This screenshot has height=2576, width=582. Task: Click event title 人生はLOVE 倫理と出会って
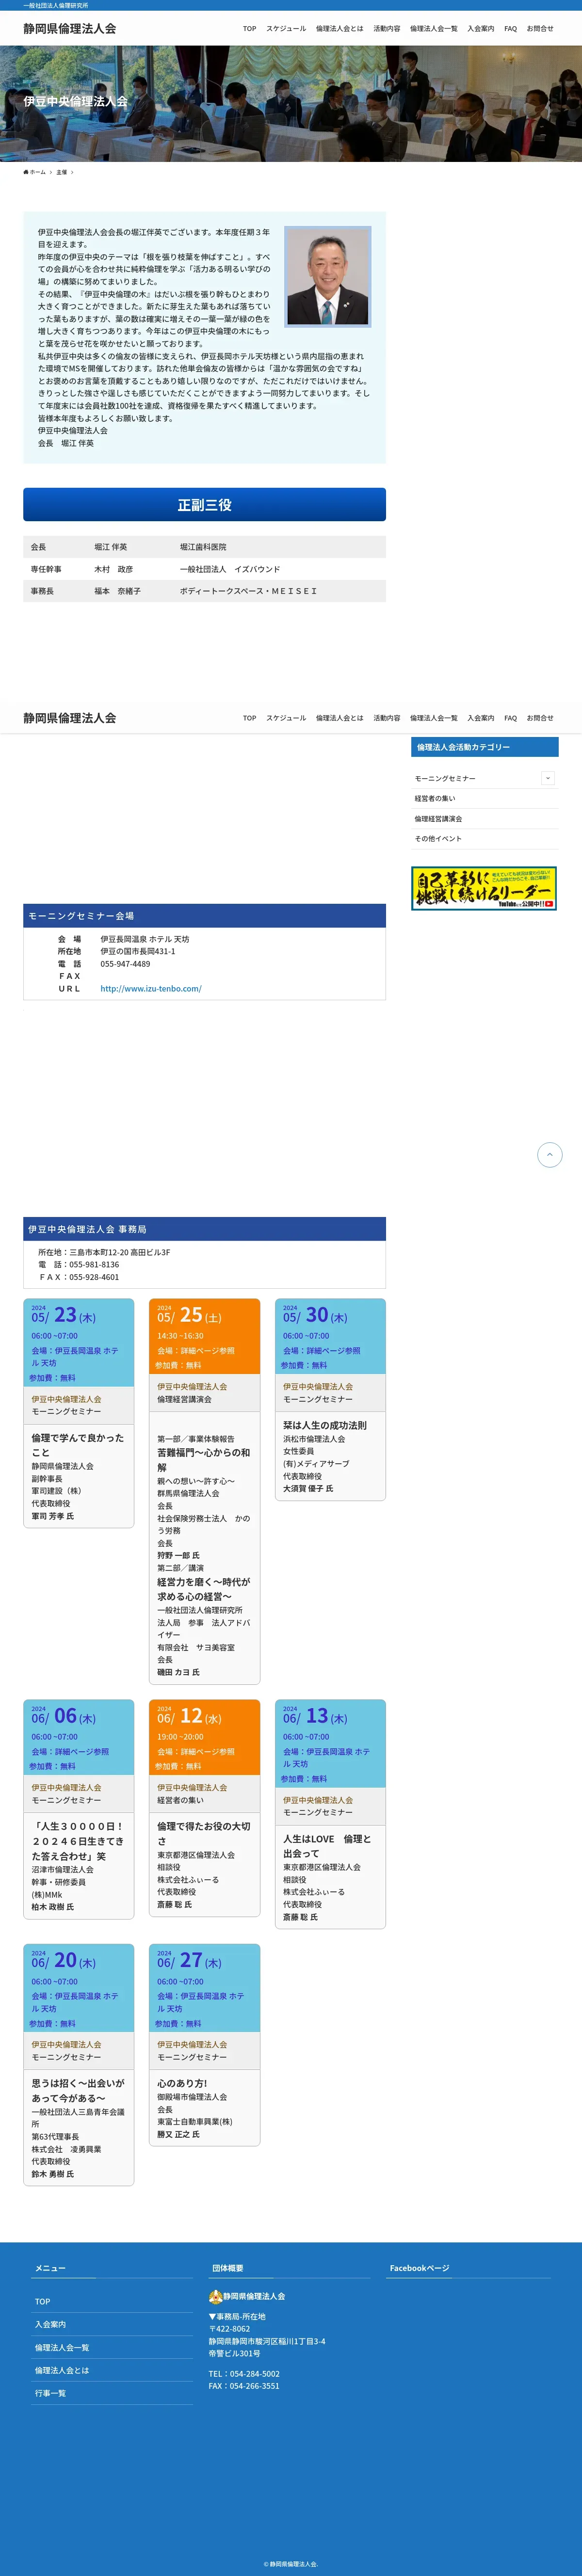pyautogui.click(x=327, y=1846)
